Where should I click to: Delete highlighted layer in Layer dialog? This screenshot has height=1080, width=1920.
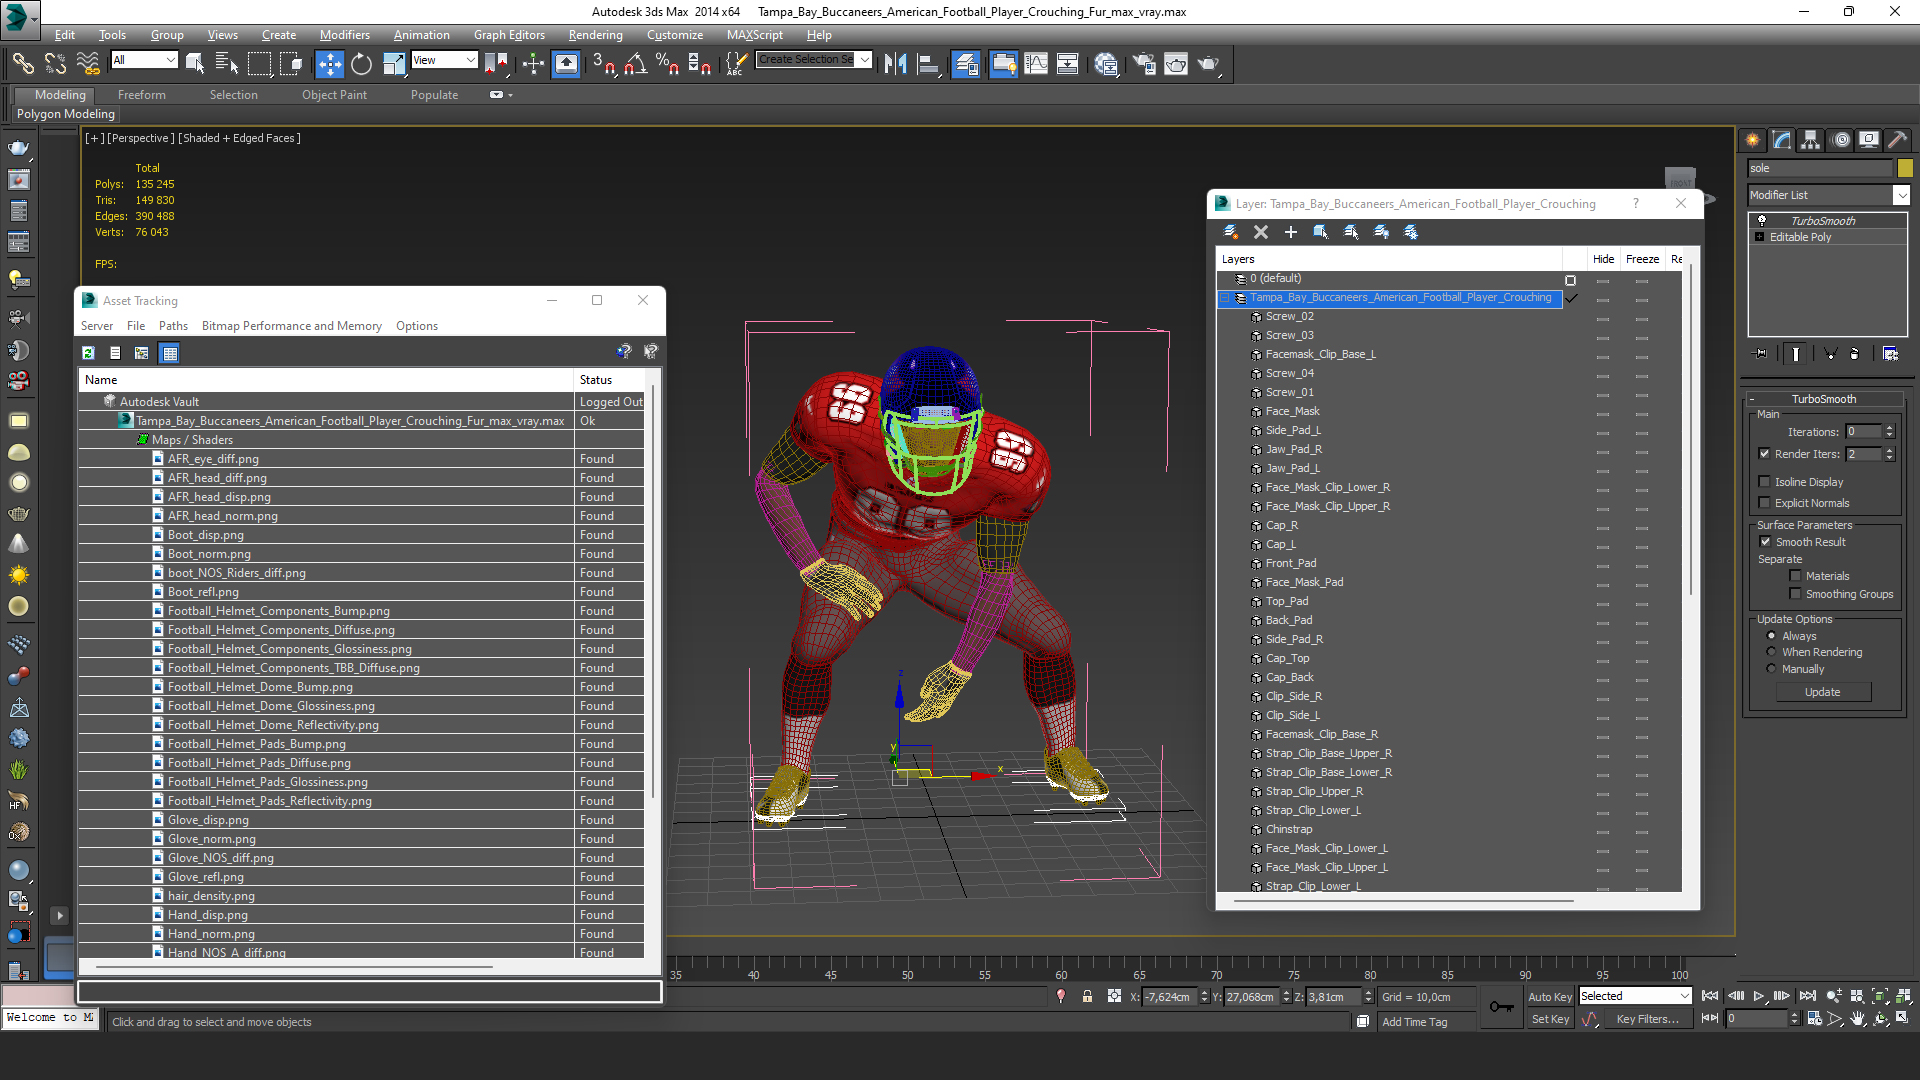point(1261,232)
